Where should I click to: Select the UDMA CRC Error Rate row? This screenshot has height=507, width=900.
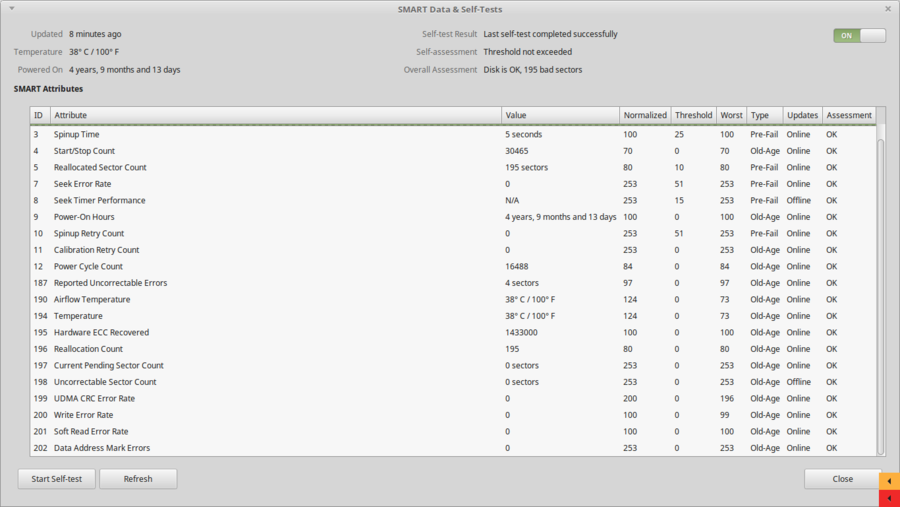pyautogui.click(x=453, y=398)
